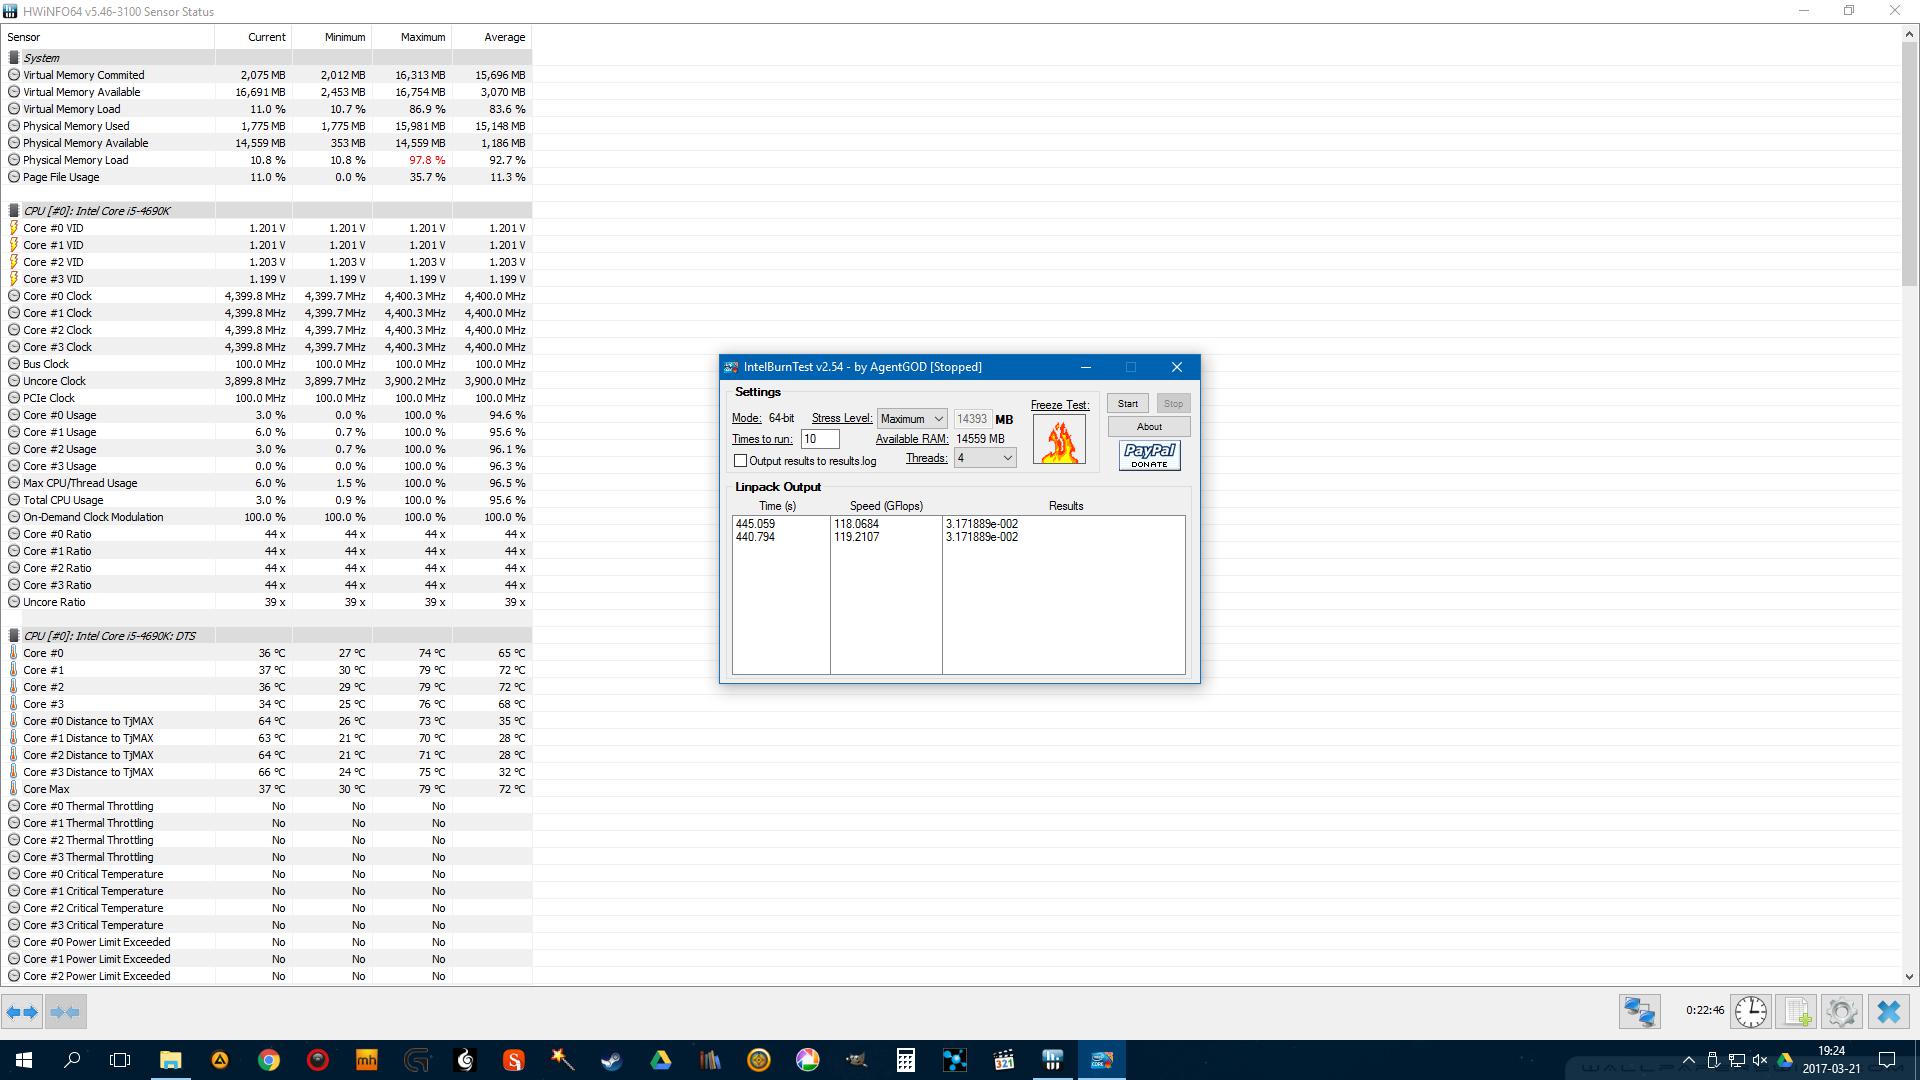Viewport: 1920px width, 1080px height.
Task: Select the Bus Clock sensor row
Action: click(x=268, y=364)
